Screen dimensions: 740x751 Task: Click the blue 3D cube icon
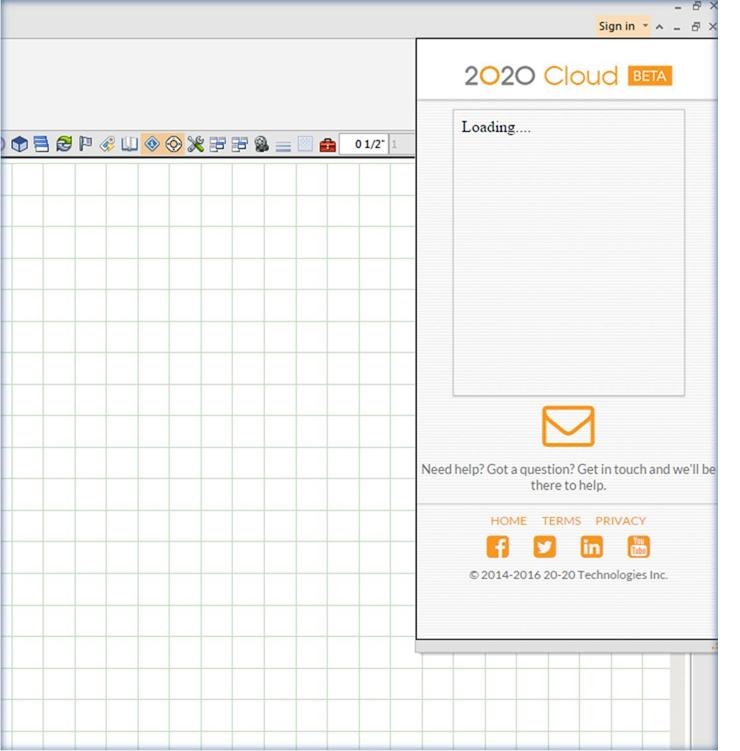coord(20,144)
